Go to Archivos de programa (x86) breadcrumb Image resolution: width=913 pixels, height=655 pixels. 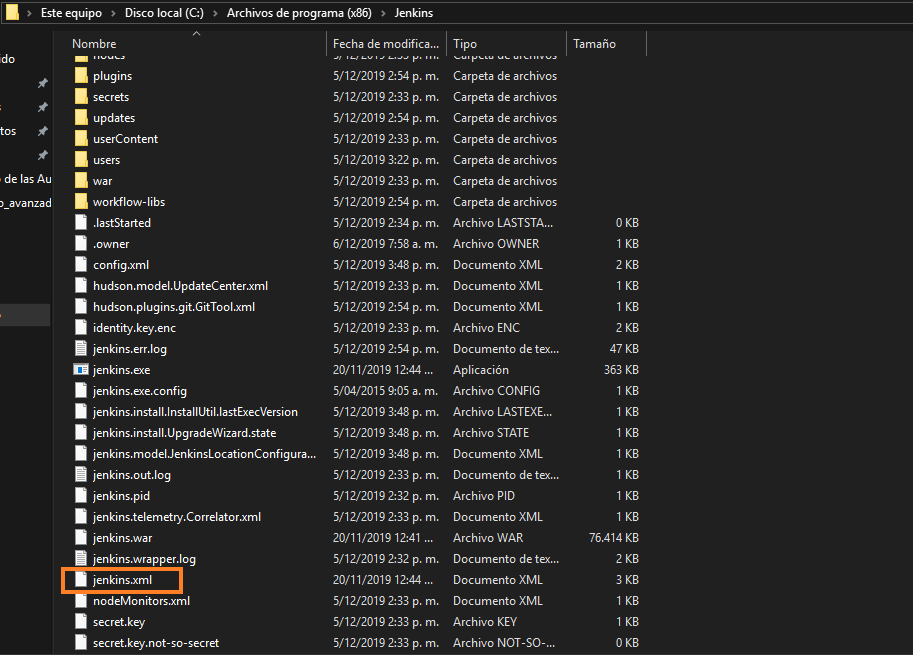298,13
